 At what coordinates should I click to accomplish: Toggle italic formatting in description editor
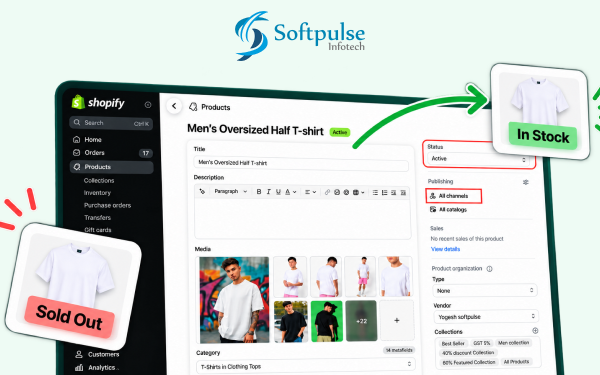click(269, 192)
